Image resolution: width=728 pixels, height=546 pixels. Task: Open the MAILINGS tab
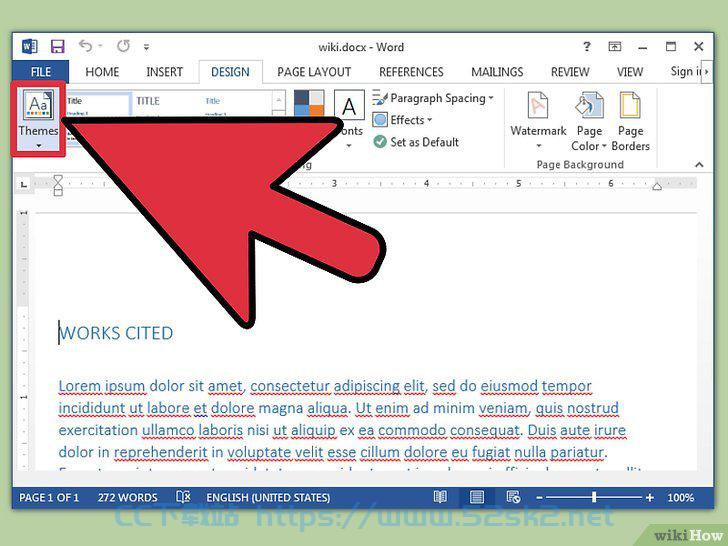point(497,72)
